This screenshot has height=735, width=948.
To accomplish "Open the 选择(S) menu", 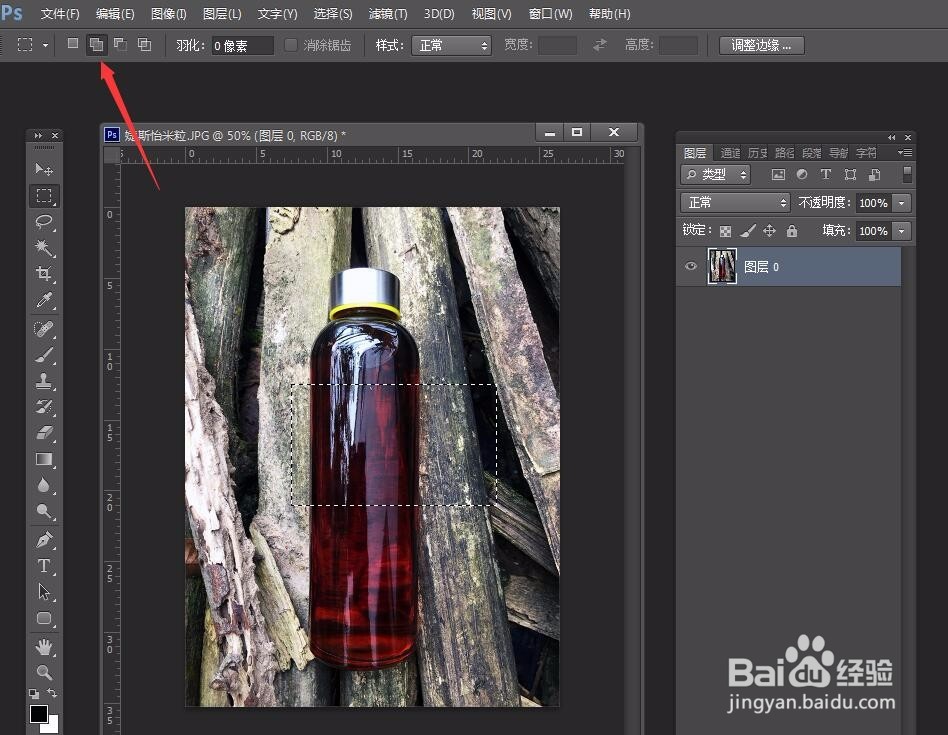I will coord(333,13).
